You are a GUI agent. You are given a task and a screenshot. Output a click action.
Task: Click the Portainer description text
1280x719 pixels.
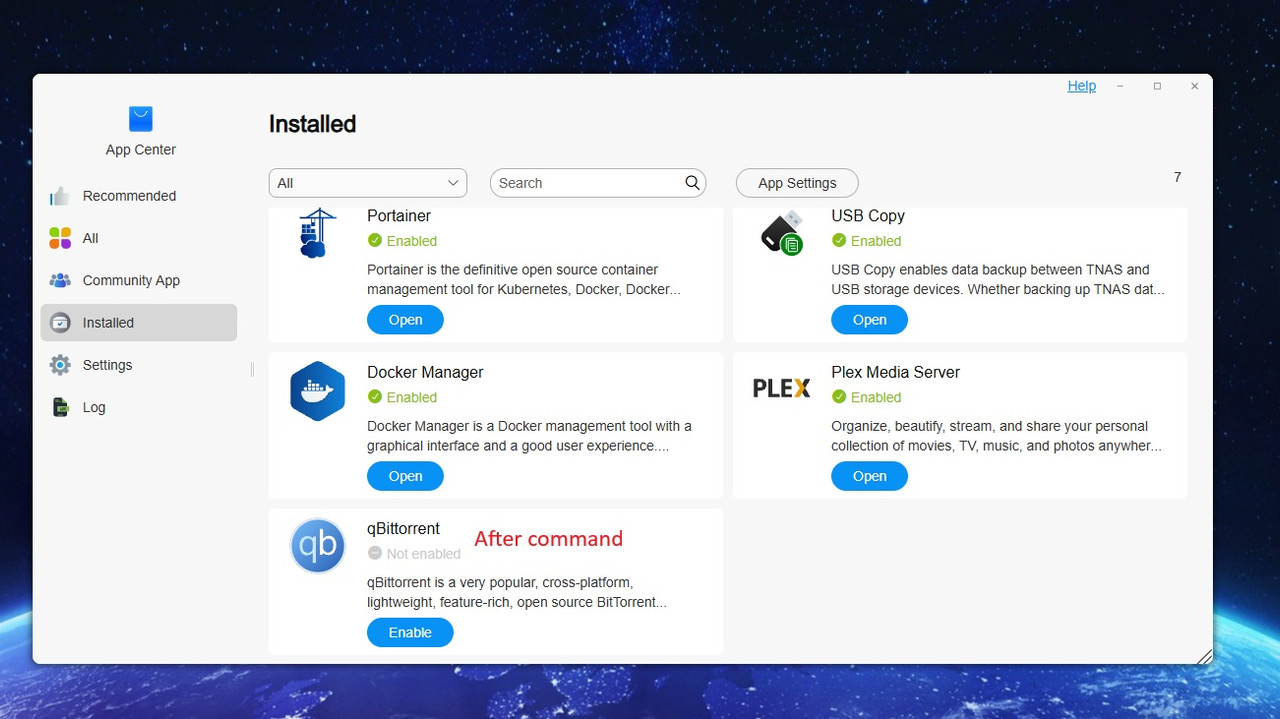524,280
